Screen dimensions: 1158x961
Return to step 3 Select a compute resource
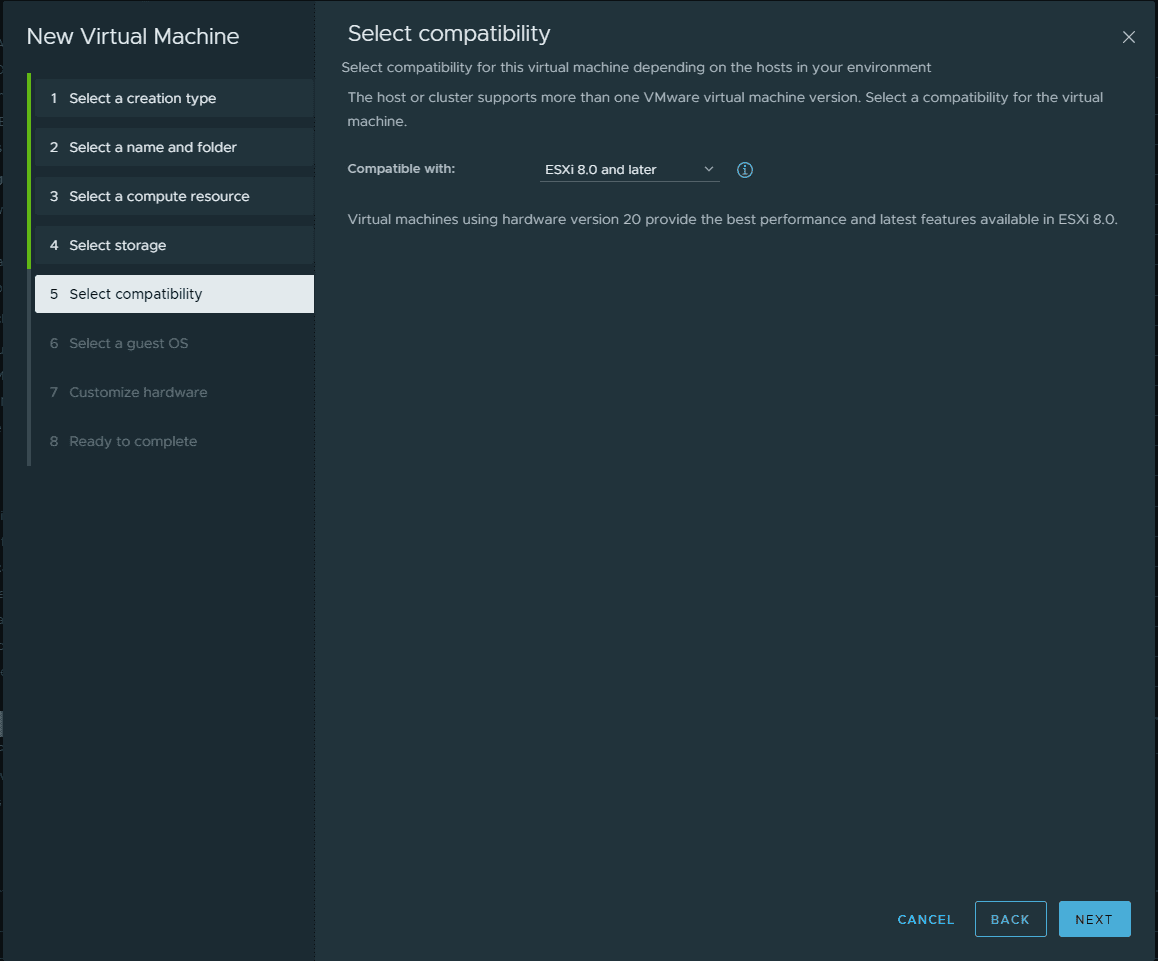159,196
